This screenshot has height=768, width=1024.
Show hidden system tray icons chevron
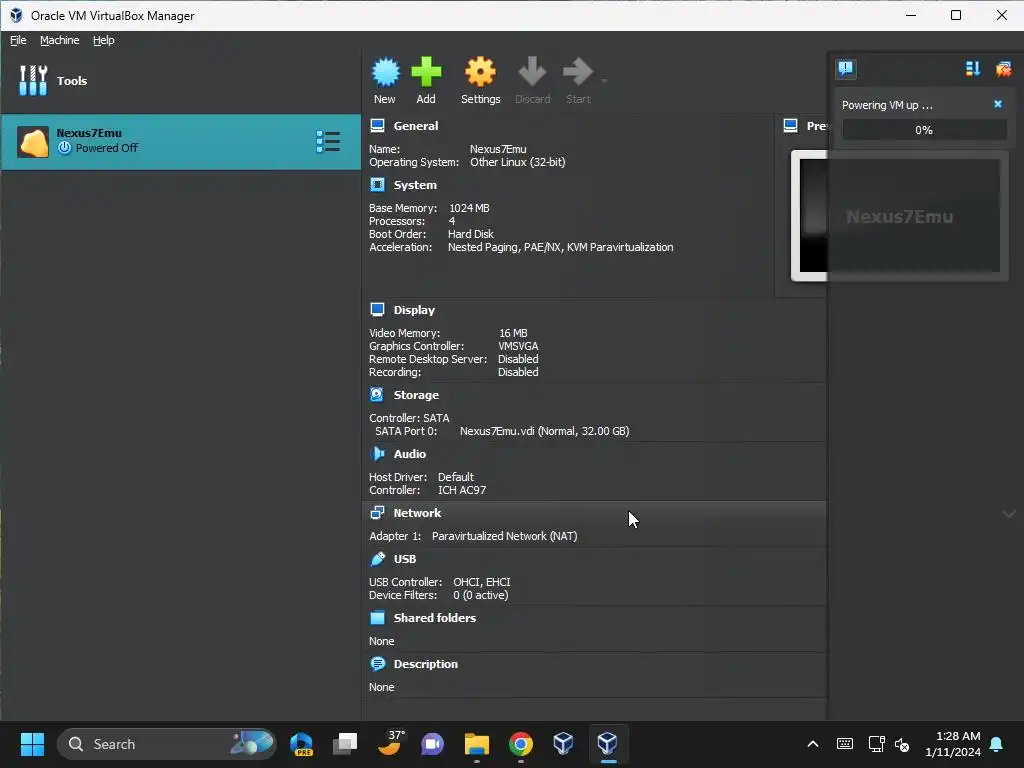[812, 744]
